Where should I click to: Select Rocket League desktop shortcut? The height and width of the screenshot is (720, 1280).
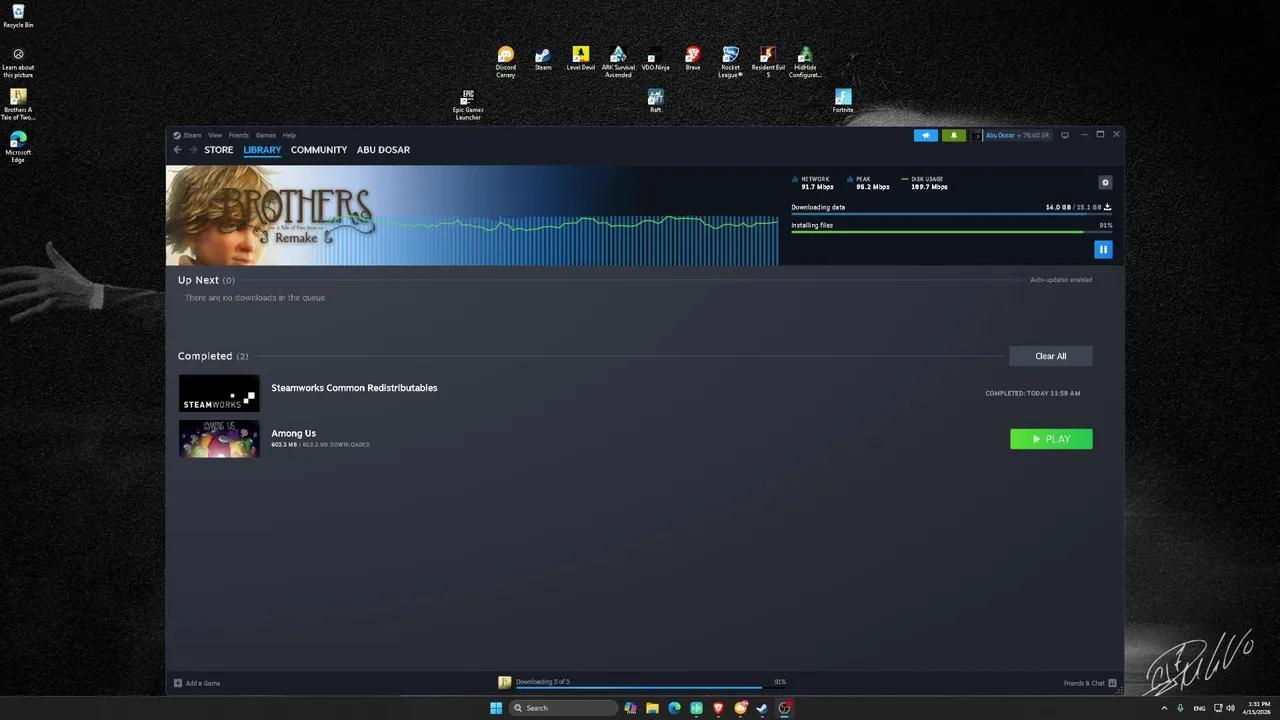[x=731, y=61]
